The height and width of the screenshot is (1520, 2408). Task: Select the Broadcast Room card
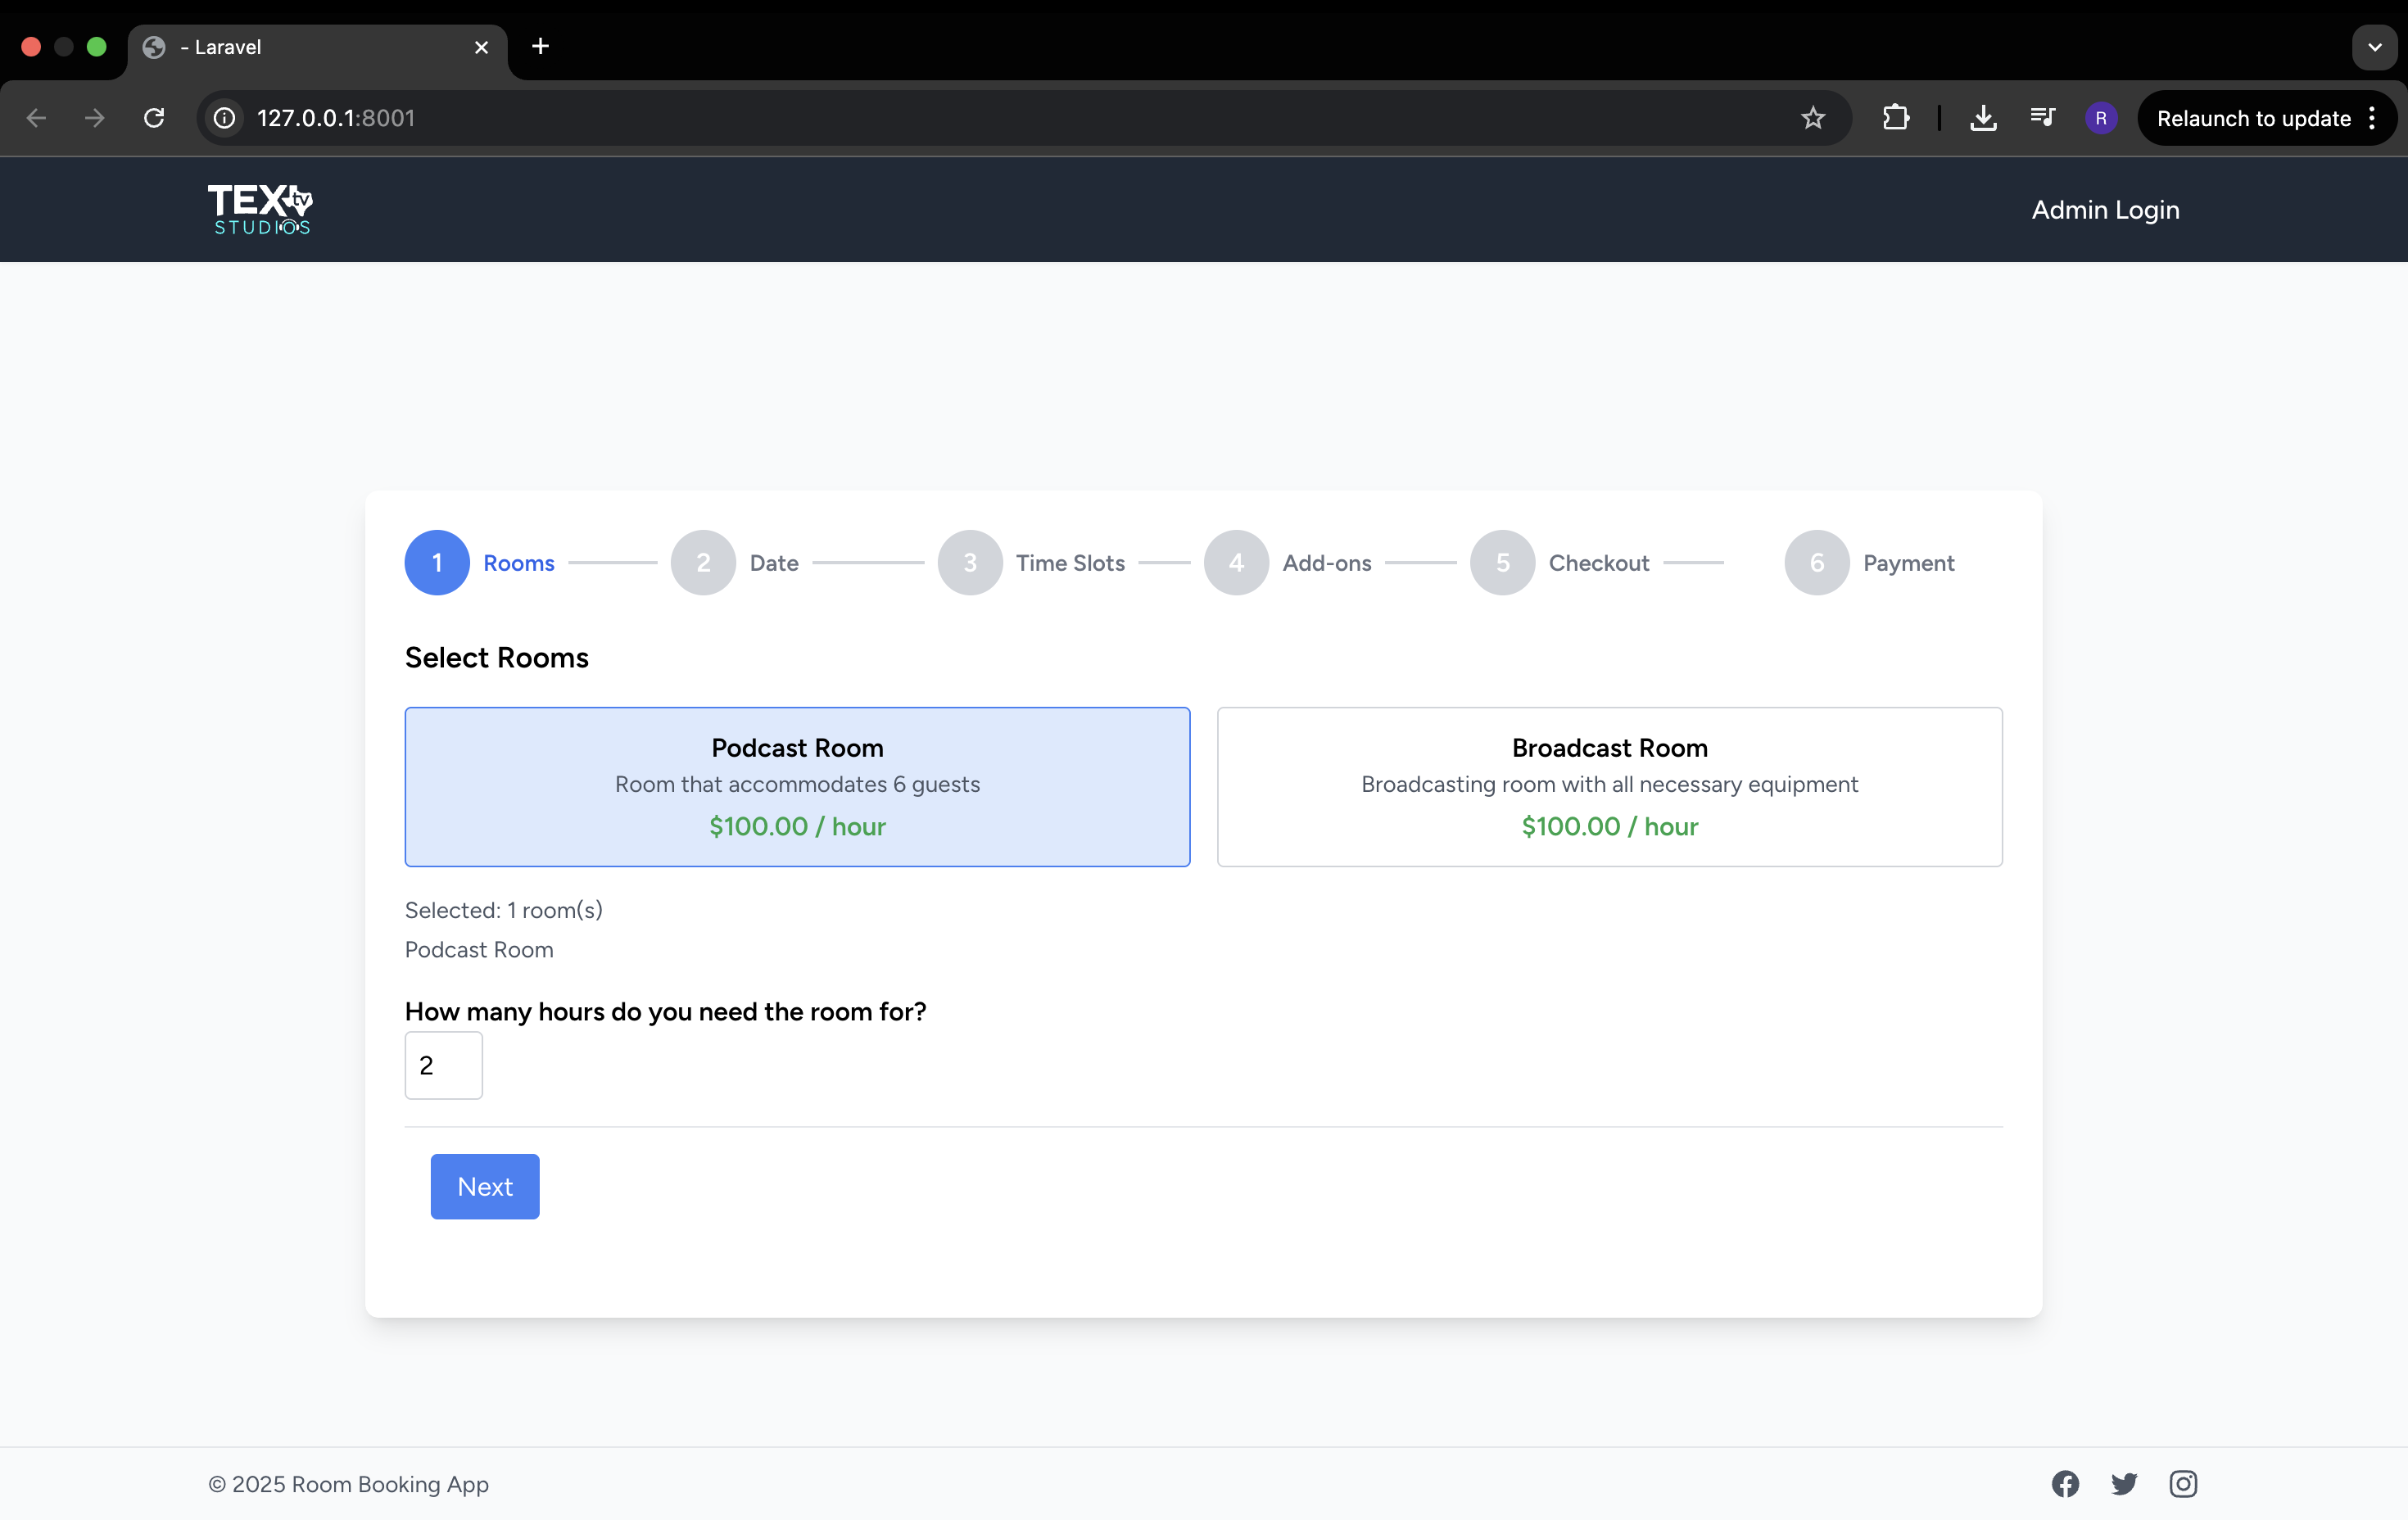(x=1609, y=787)
